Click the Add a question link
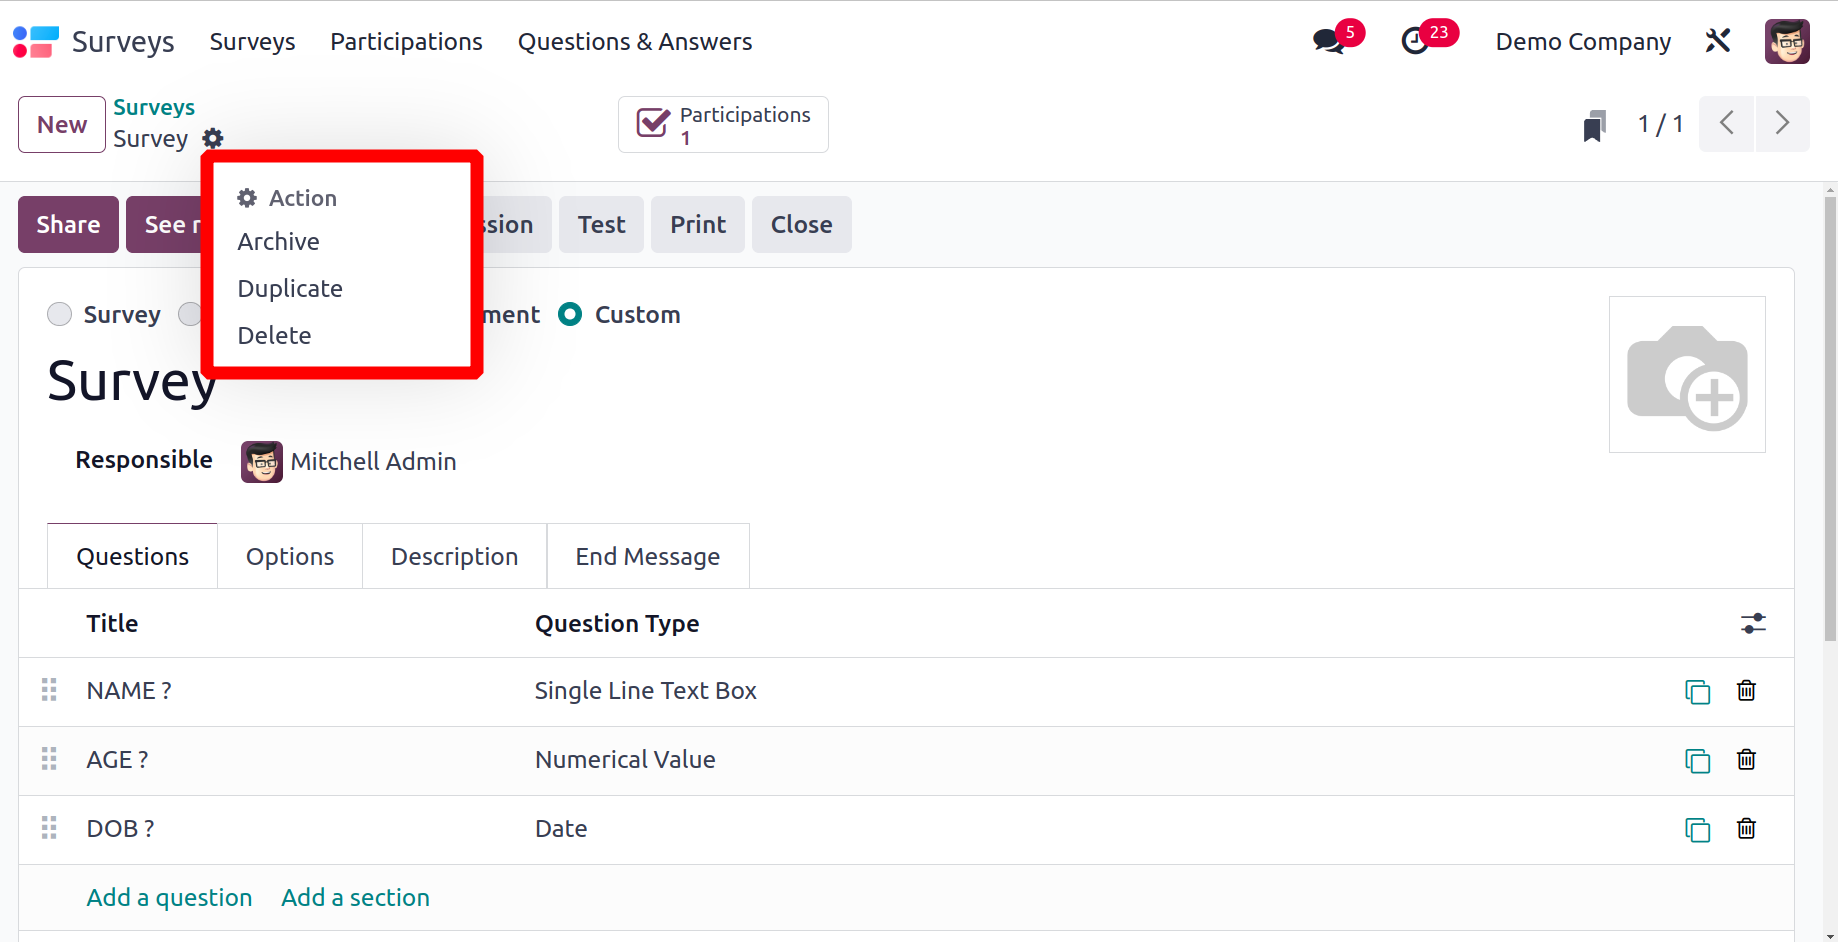1838x942 pixels. 169,897
